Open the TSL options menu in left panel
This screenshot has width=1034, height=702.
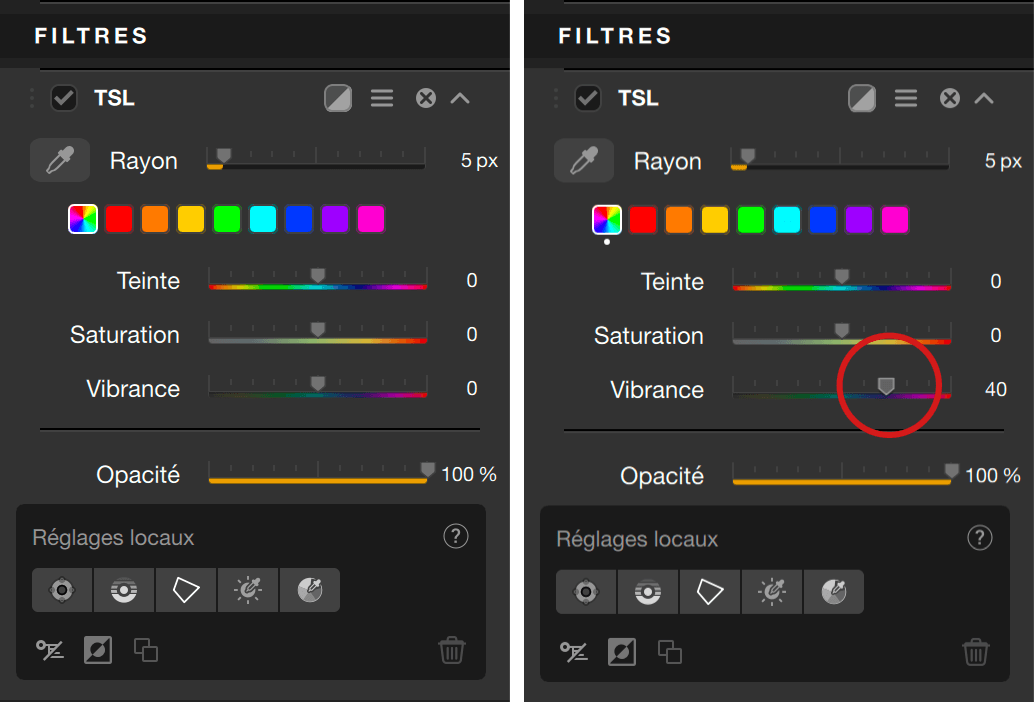tap(382, 98)
